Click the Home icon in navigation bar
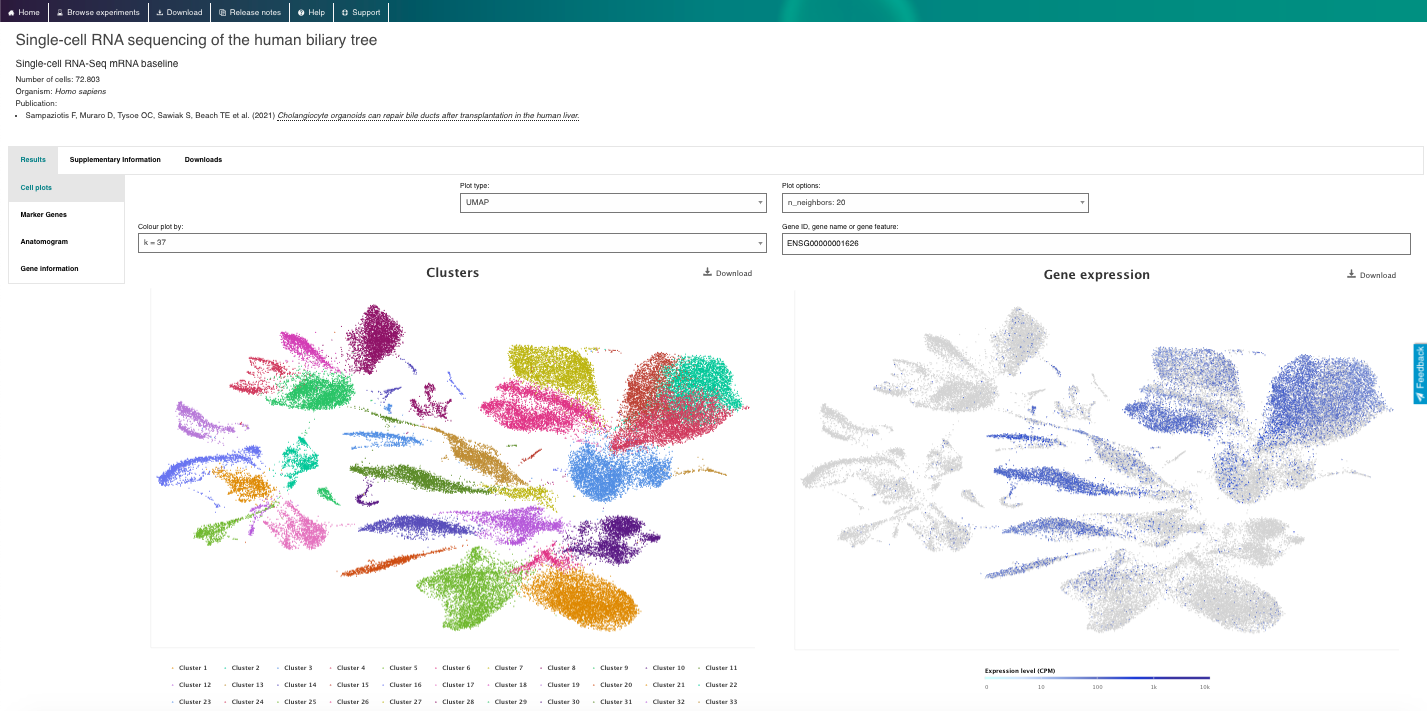Screen dimensions: 1427x711 (12, 12)
